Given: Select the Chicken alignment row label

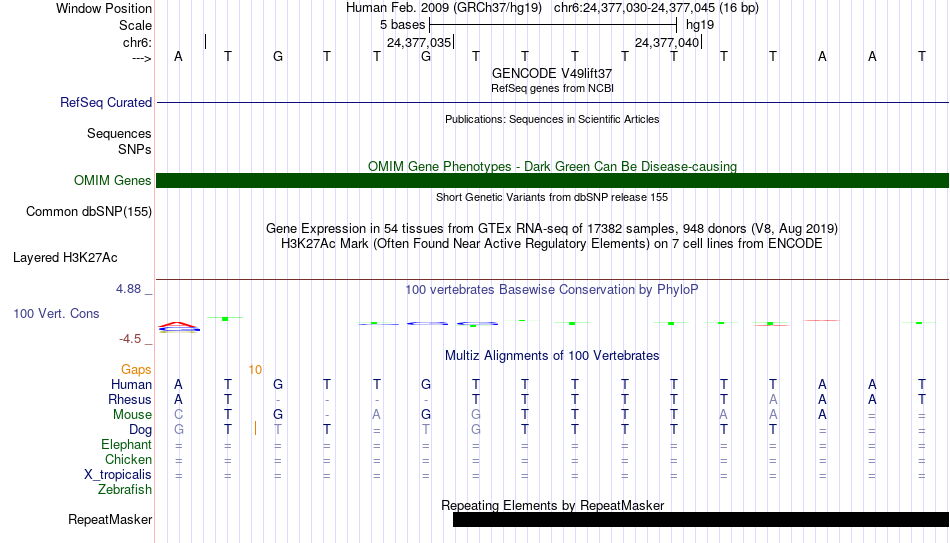Looking at the screenshot, I should [x=128, y=460].
